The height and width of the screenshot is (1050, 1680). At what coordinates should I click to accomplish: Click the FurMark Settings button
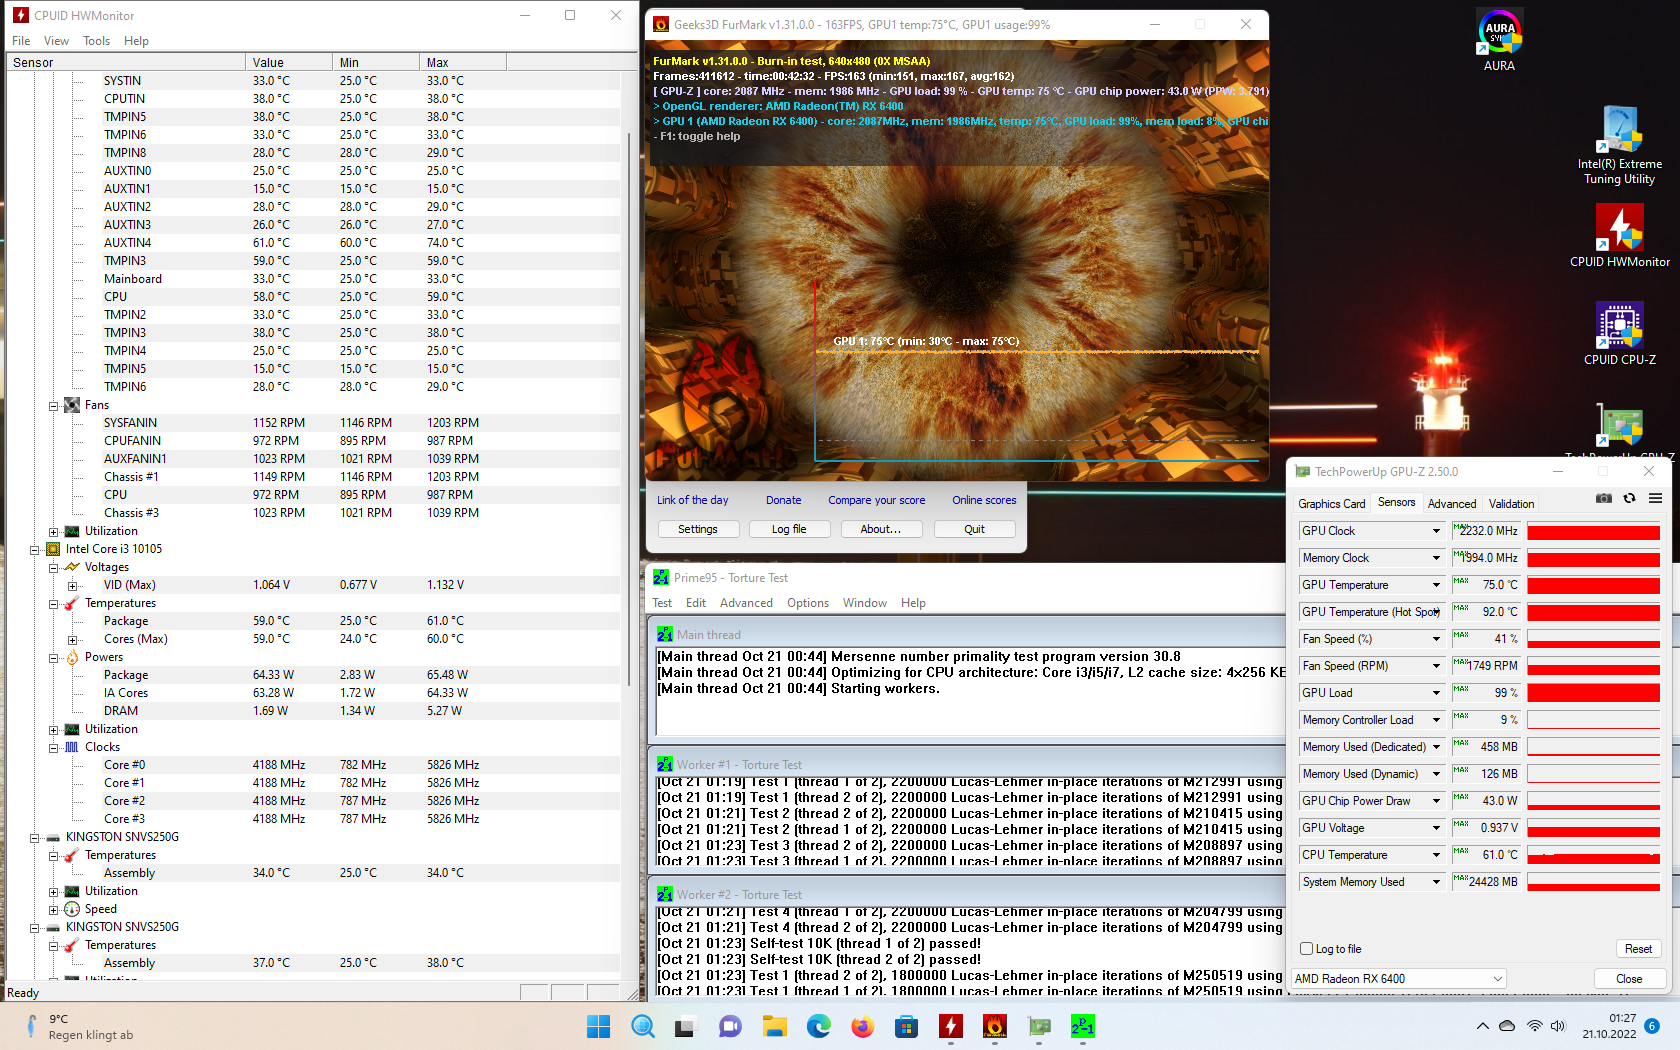(698, 529)
